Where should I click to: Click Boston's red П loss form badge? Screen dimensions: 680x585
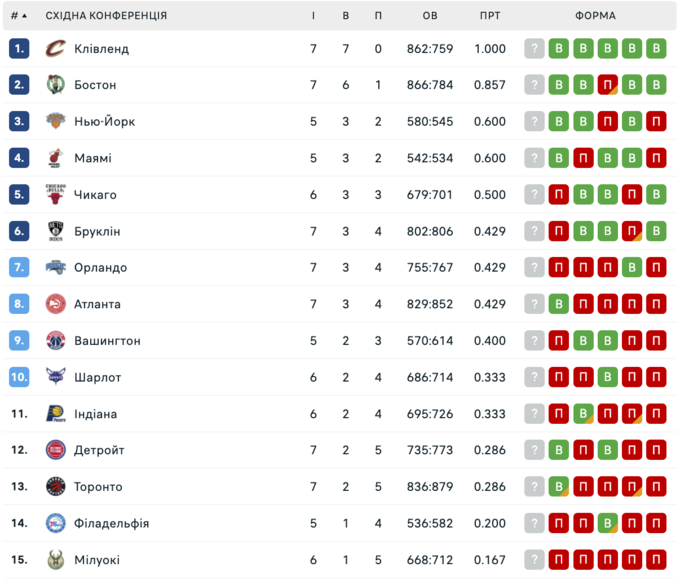[x=607, y=85]
